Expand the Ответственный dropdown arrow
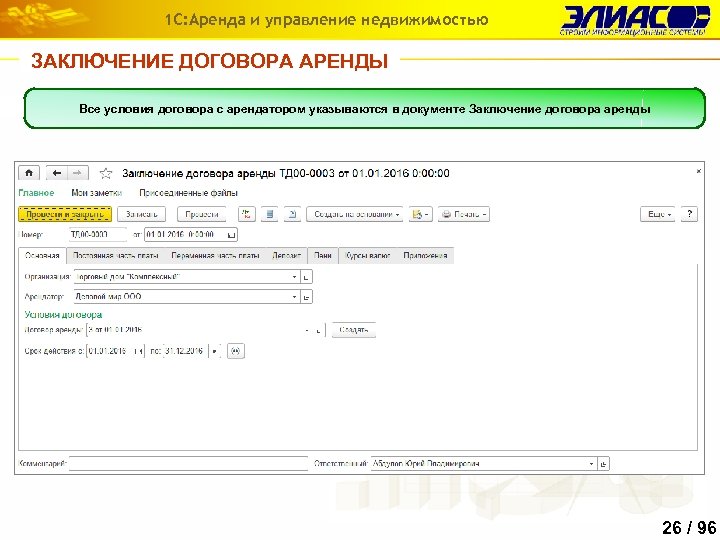 coord(591,464)
